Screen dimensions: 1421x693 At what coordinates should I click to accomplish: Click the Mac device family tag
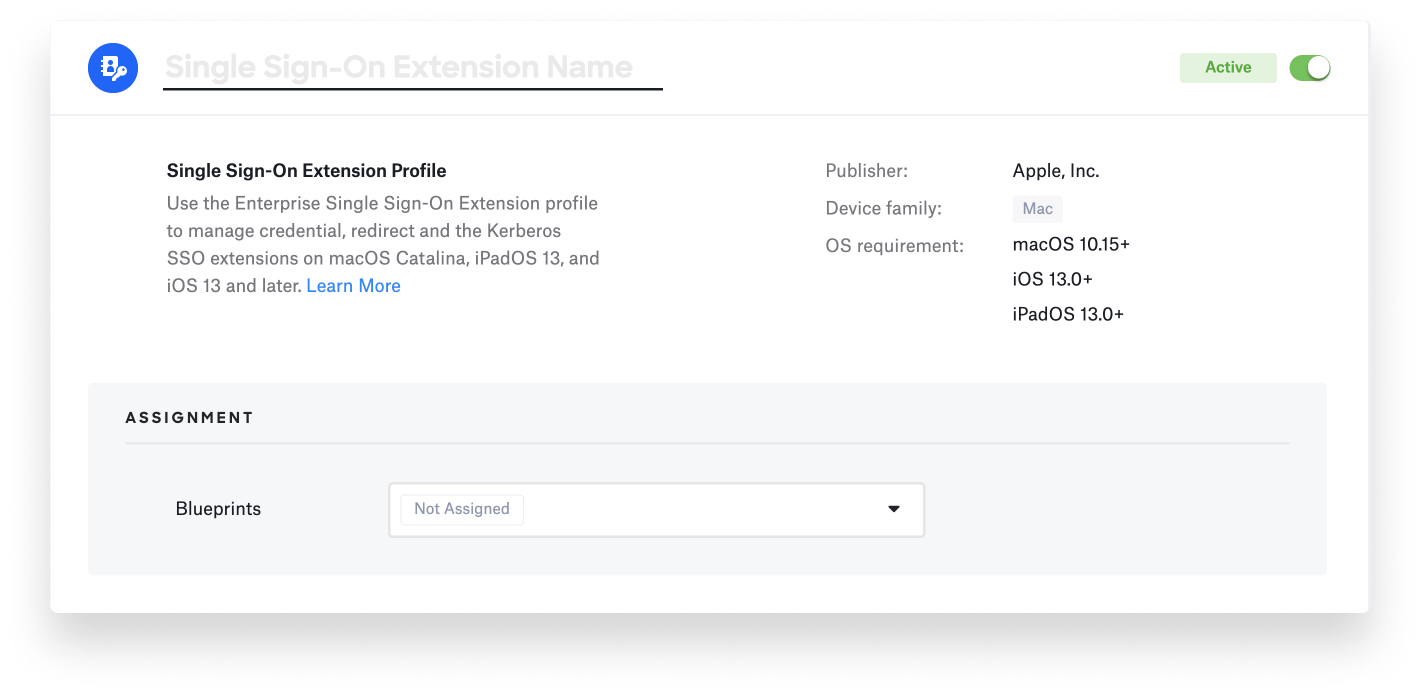(1037, 209)
